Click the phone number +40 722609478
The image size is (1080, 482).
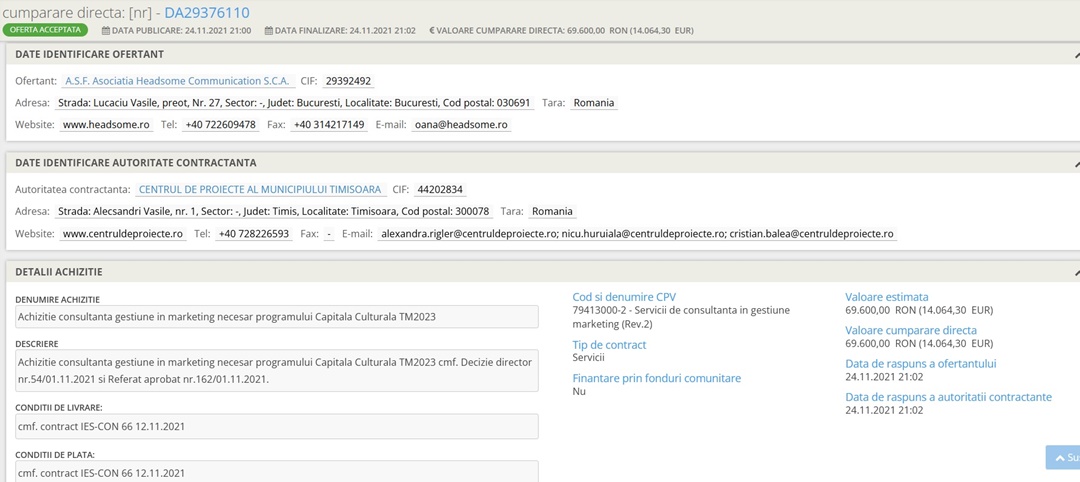pyautogui.click(x=220, y=125)
